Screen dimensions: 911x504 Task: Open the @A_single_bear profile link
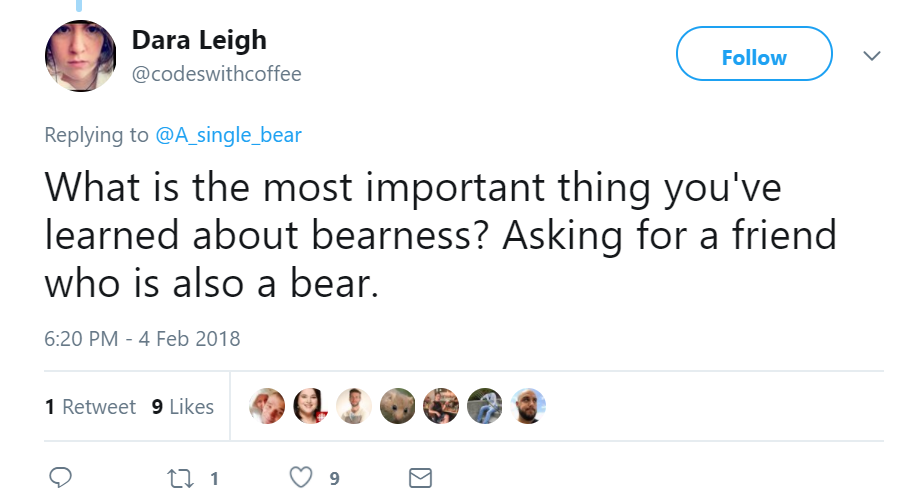[229, 136]
